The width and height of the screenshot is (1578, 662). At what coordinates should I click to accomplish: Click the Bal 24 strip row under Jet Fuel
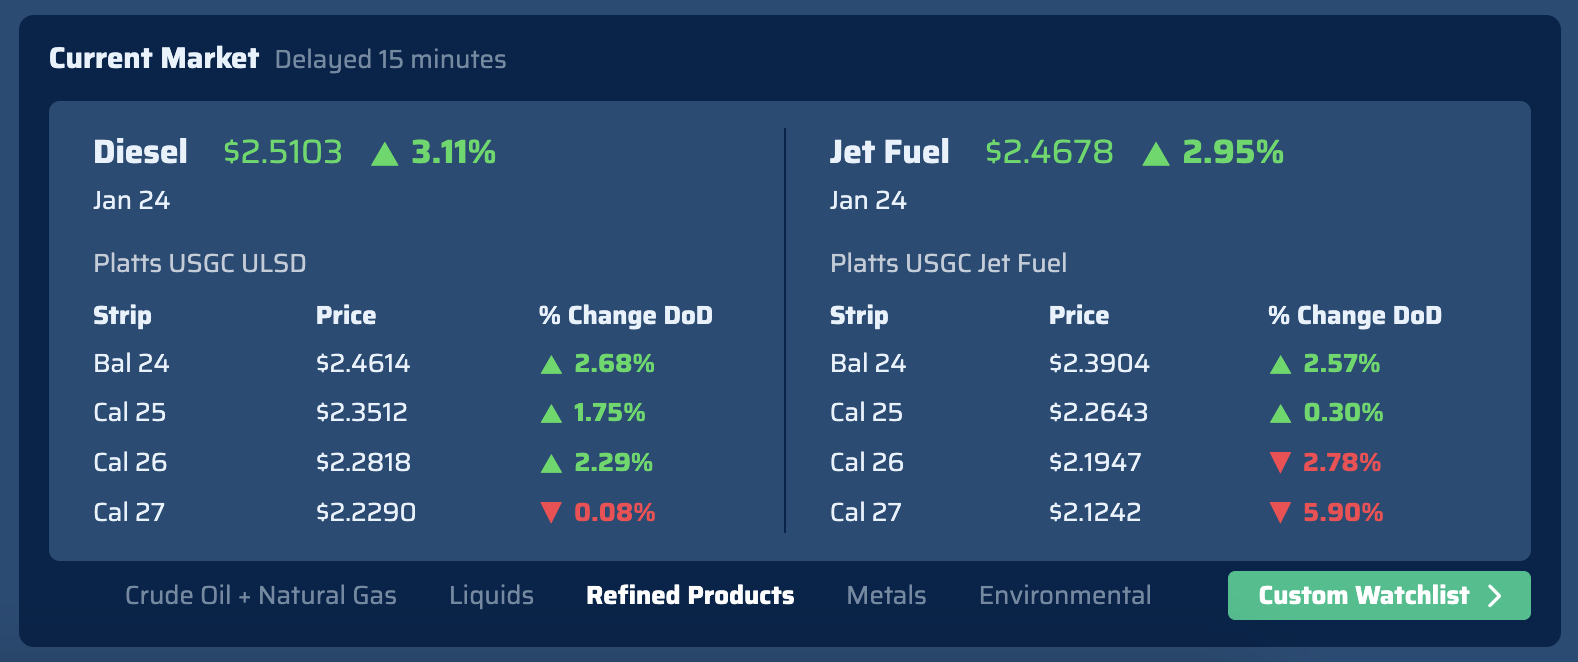pyautogui.click(x=867, y=363)
